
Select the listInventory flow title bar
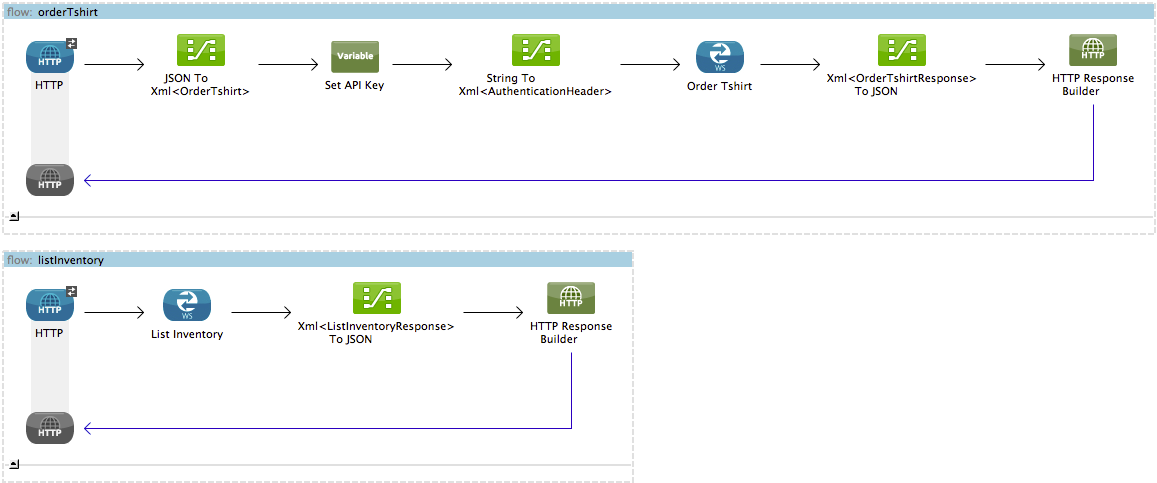[318, 260]
